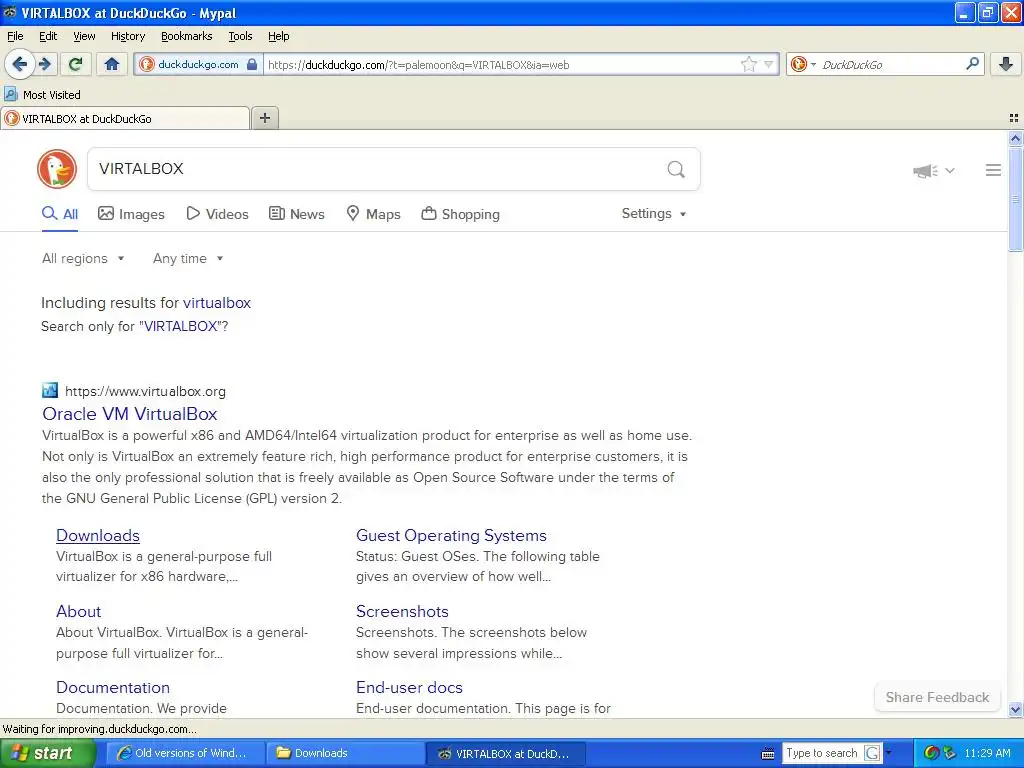The height and width of the screenshot is (768, 1024).
Task: Expand the Any time filter
Action: [188, 259]
